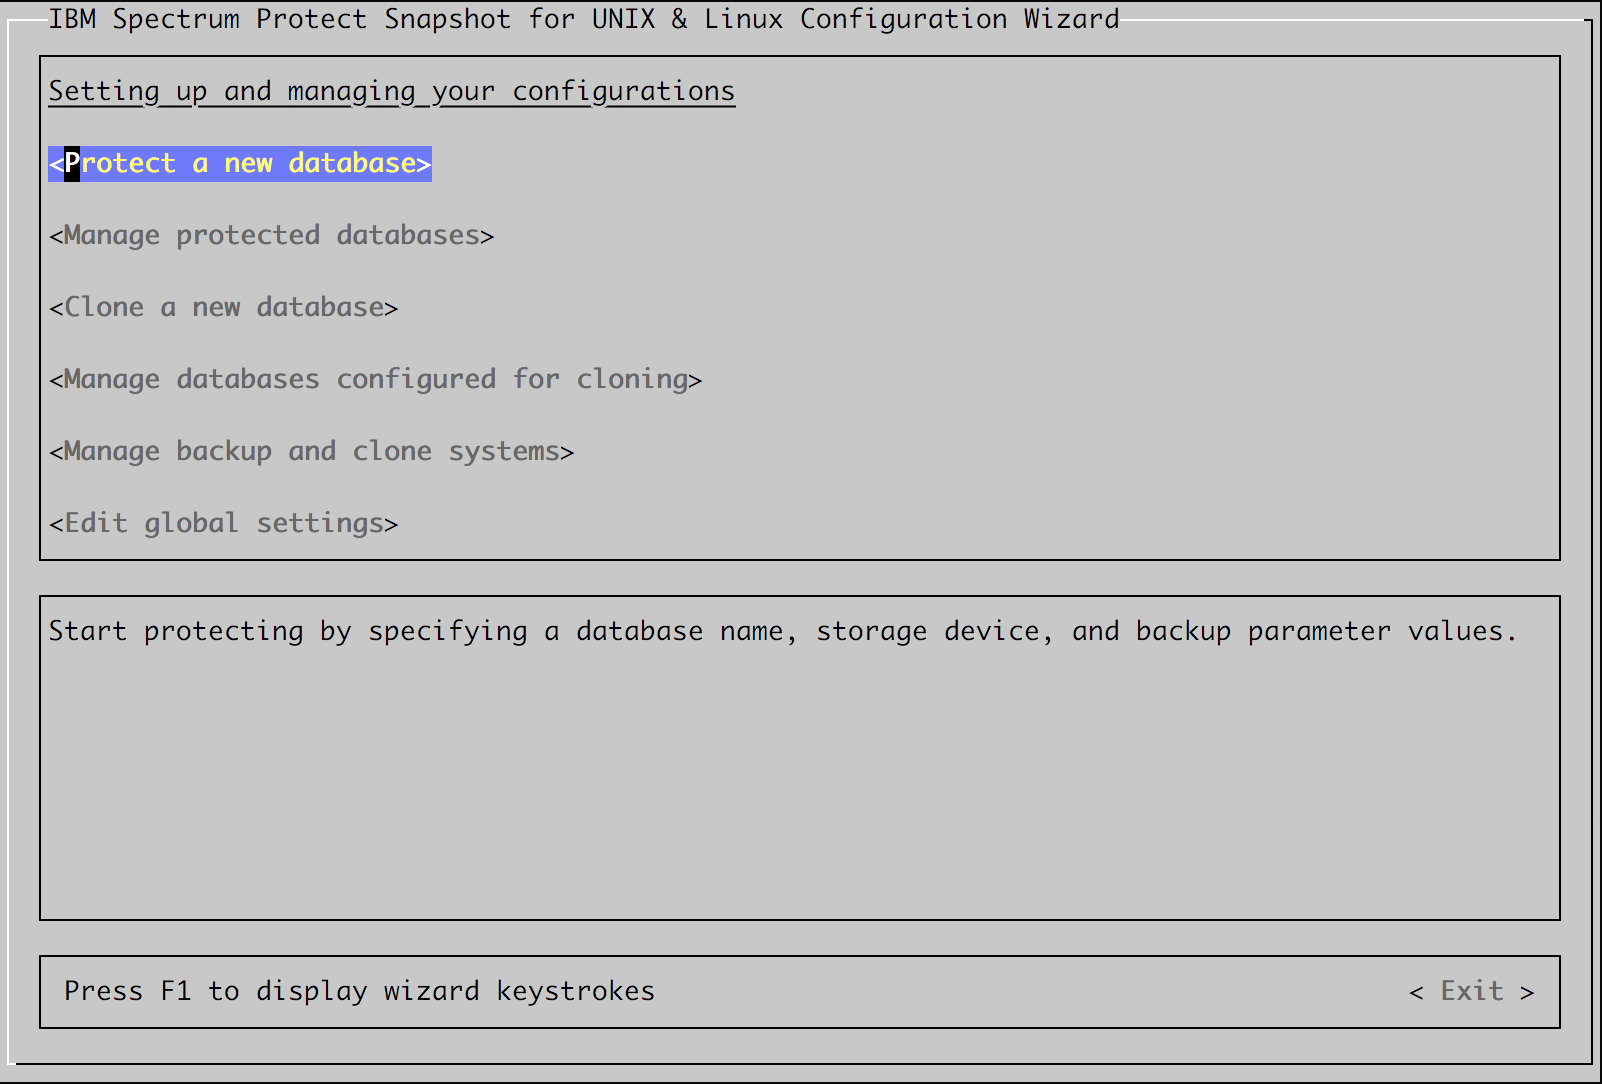1602x1084 pixels.
Task: Select the highlighted "Protect a new database" entry
Action: [240, 163]
